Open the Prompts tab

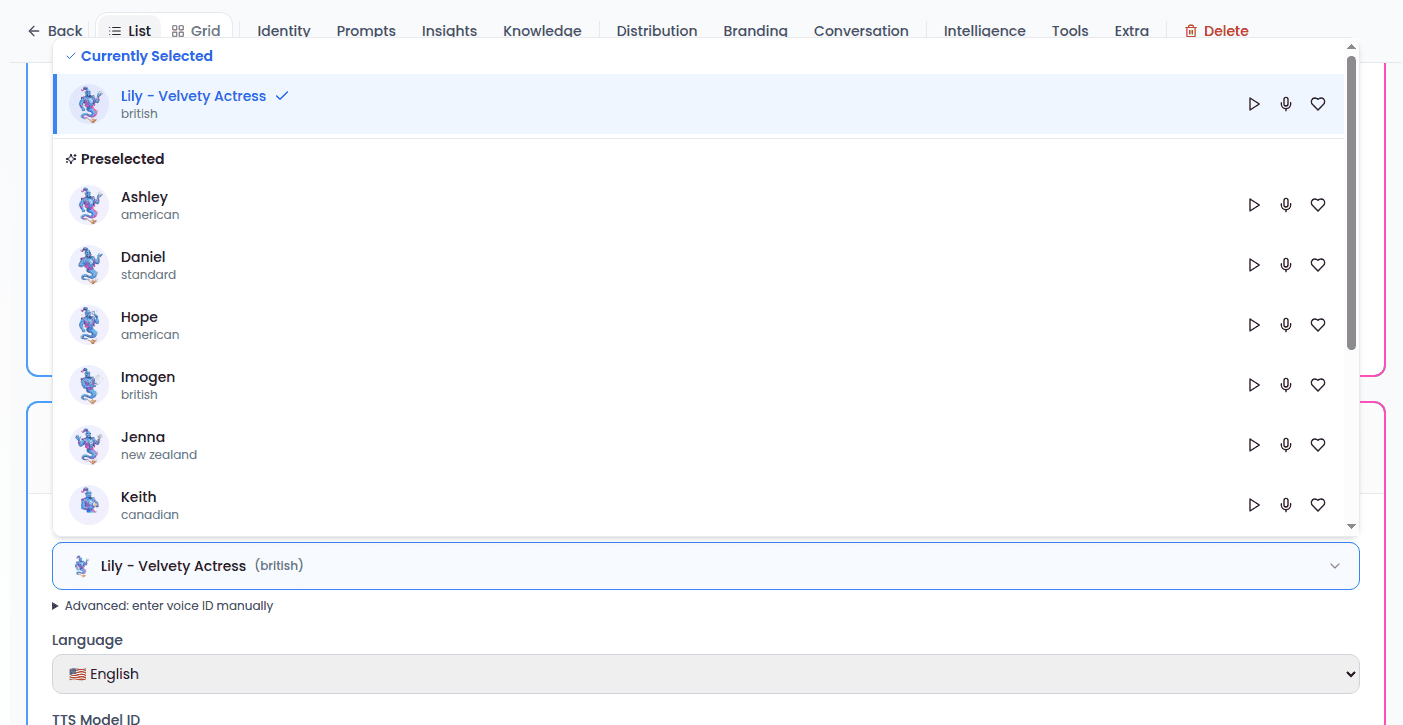pyautogui.click(x=366, y=31)
